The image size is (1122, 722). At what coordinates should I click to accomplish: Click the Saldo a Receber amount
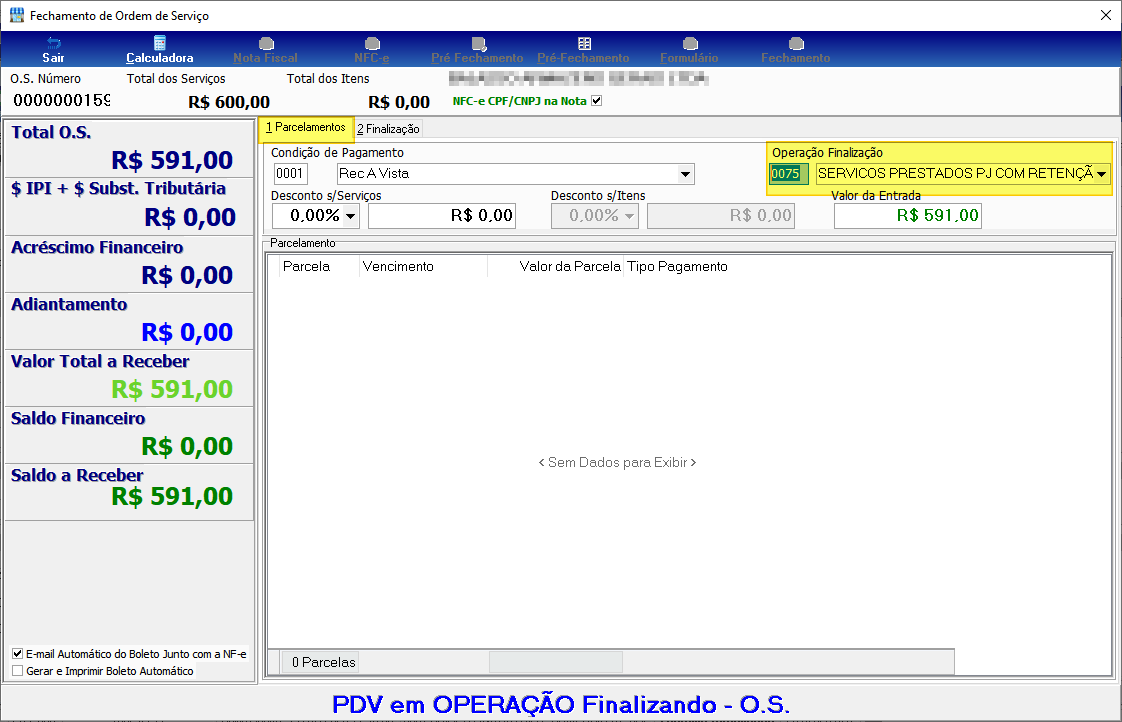pos(172,497)
